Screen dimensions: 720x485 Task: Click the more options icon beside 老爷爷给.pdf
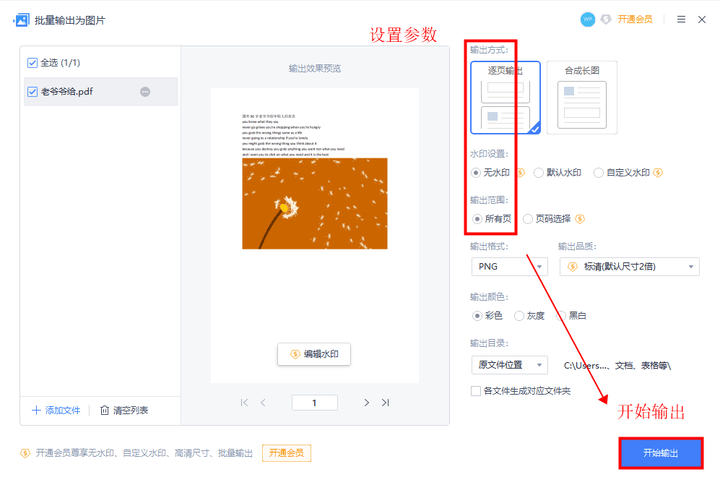click(145, 92)
